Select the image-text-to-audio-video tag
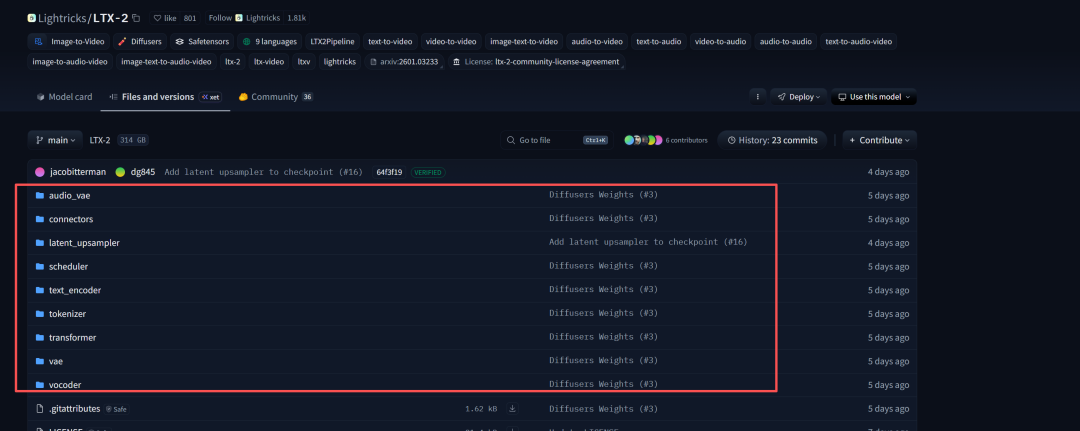 167,61
